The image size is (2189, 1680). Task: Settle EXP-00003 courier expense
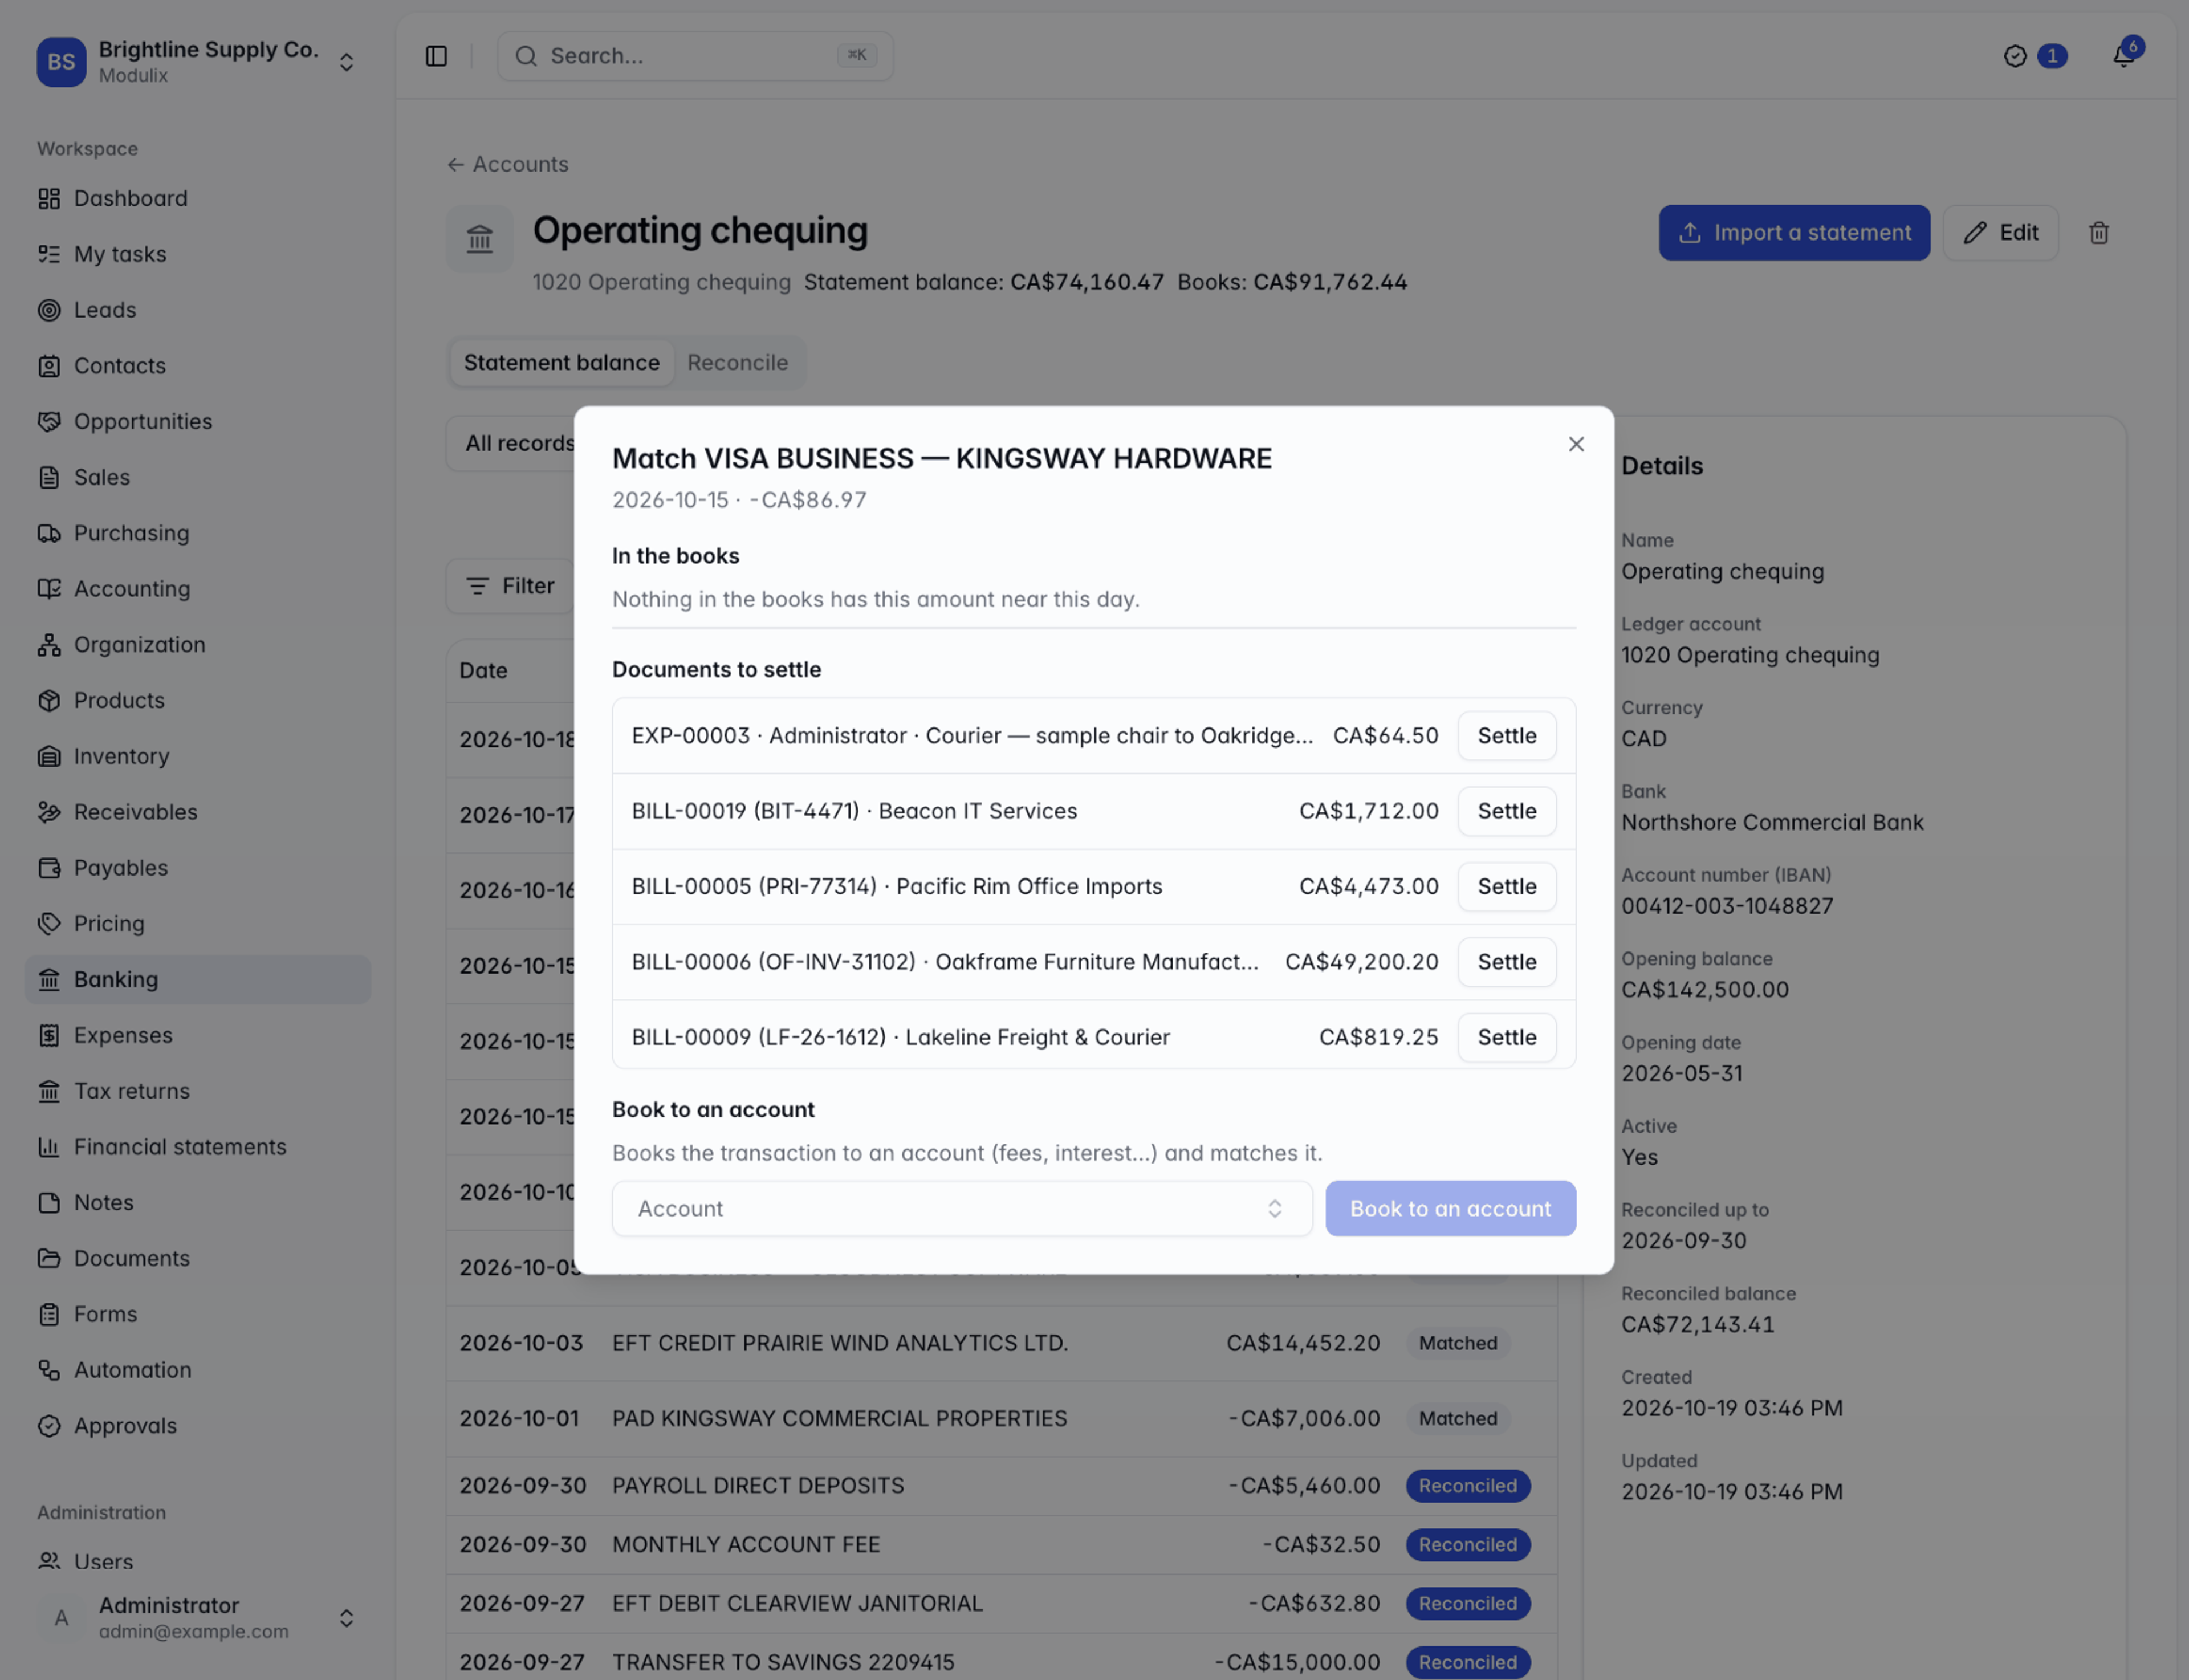tap(1506, 736)
